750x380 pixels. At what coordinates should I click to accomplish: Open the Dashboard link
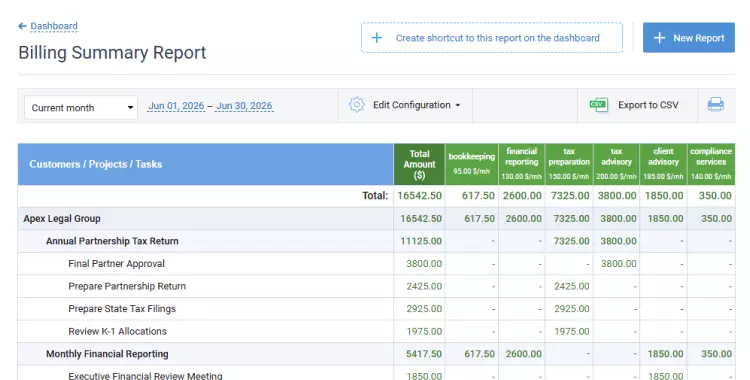tap(54, 26)
